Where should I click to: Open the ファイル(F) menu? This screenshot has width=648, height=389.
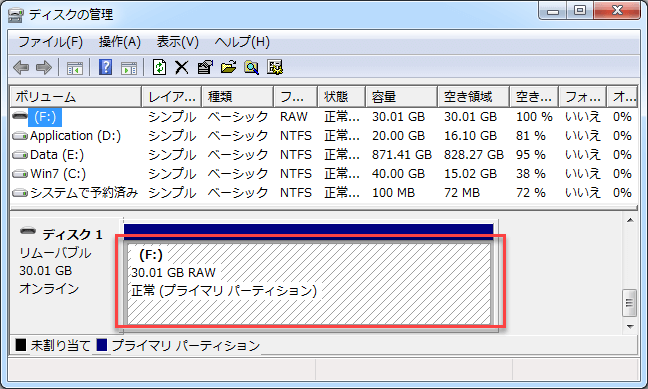[50, 42]
